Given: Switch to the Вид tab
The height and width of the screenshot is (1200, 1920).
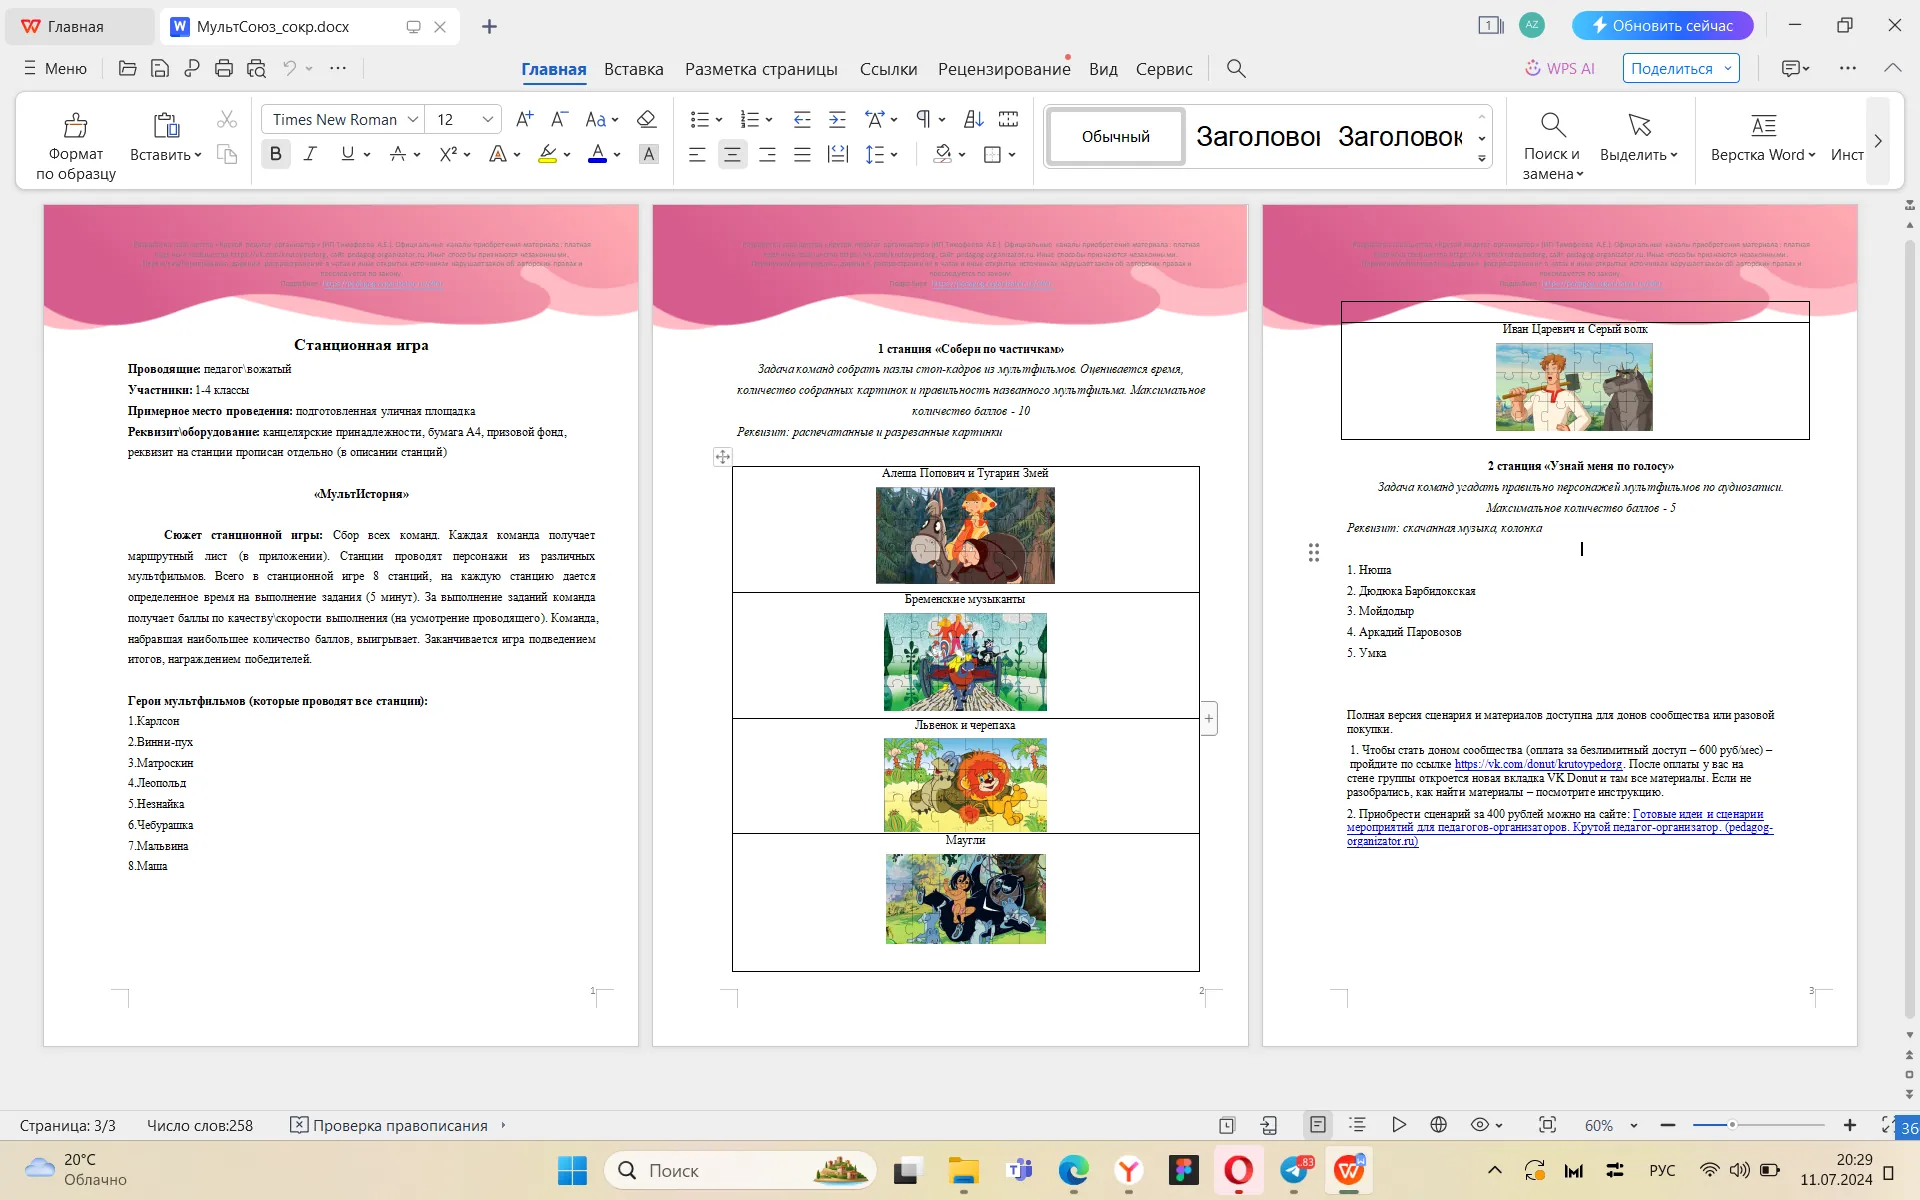Looking at the screenshot, I should [x=1103, y=69].
